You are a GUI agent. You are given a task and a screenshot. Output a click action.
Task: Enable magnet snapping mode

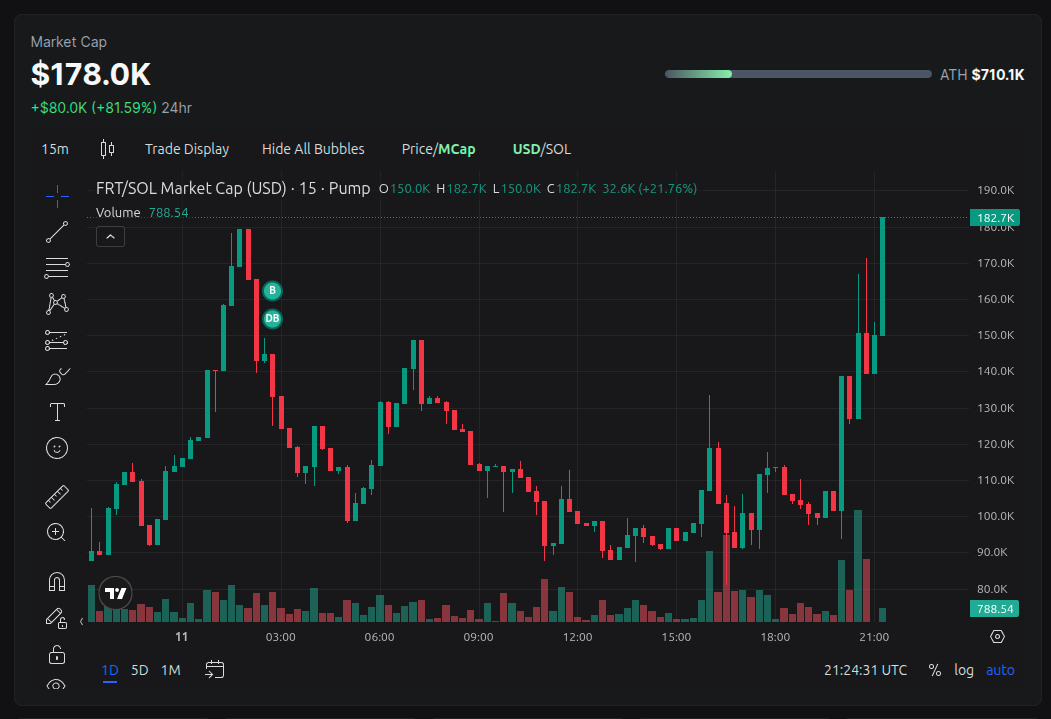click(x=56, y=580)
